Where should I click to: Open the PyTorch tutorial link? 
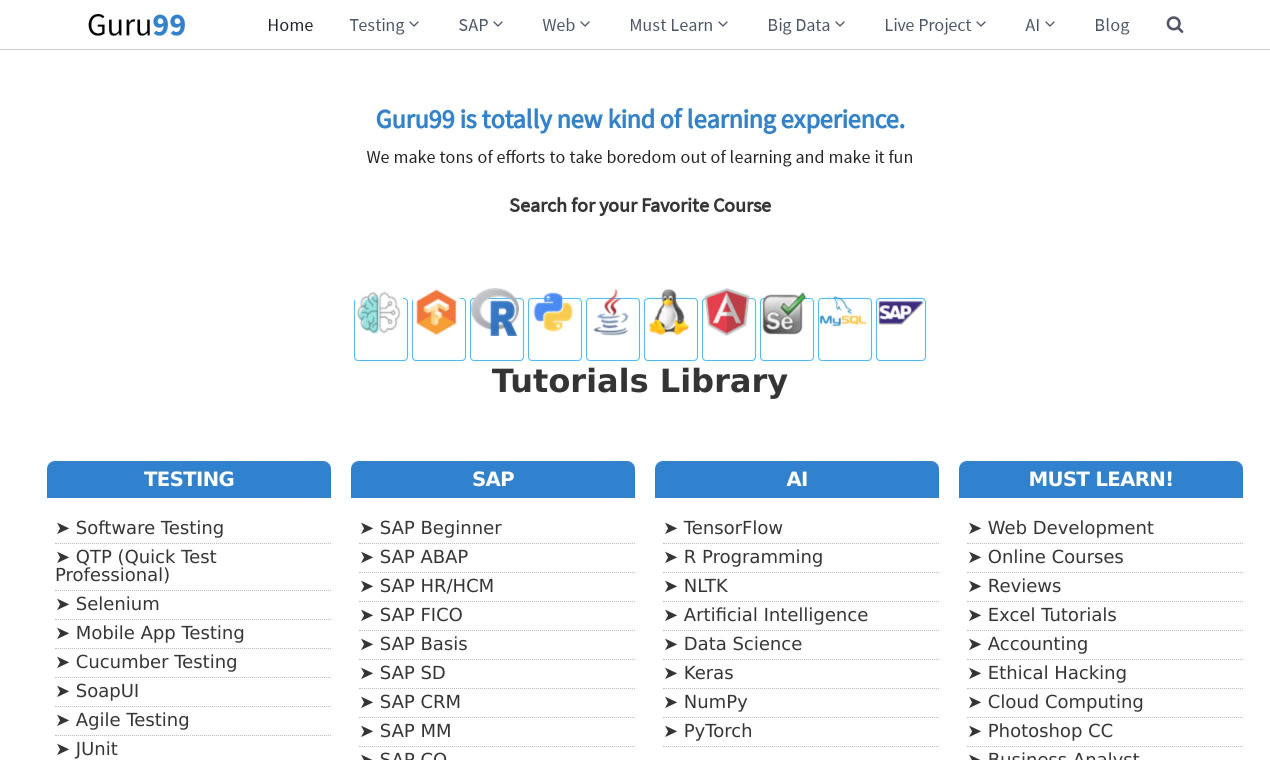pos(718,731)
